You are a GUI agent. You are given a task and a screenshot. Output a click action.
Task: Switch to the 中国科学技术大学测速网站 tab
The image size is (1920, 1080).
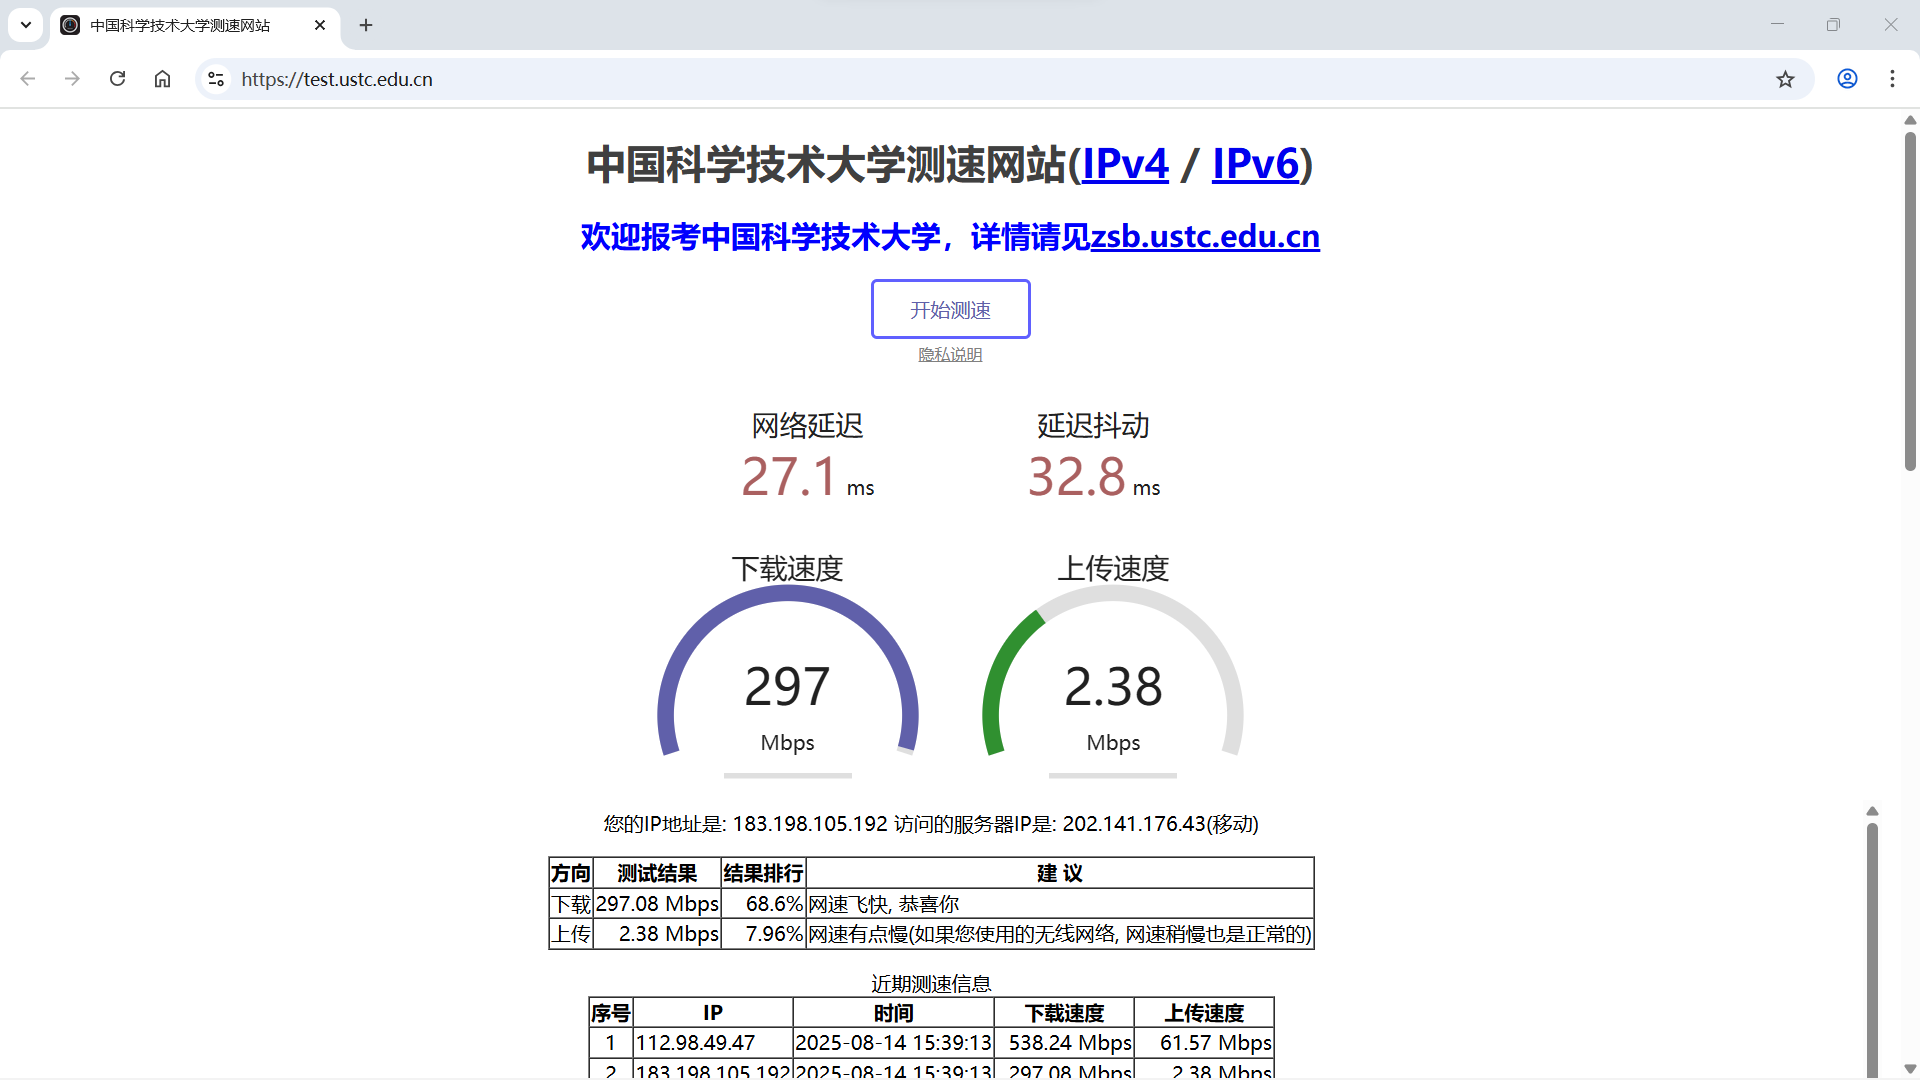pos(180,25)
